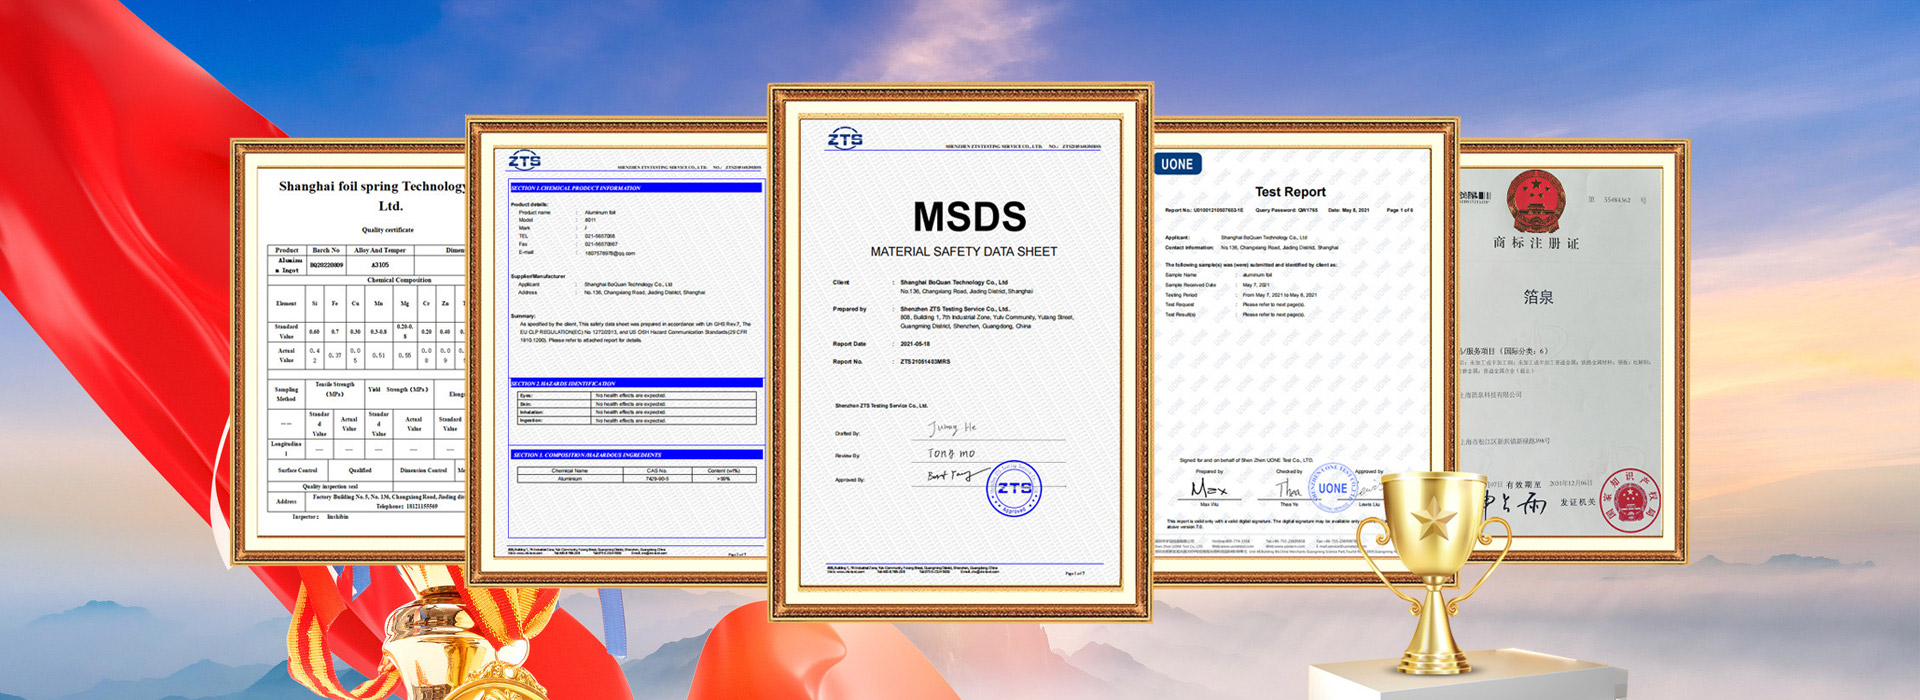The height and width of the screenshot is (700, 1920).
Task: Click the "Quality certificate" label
Action: 388,230
